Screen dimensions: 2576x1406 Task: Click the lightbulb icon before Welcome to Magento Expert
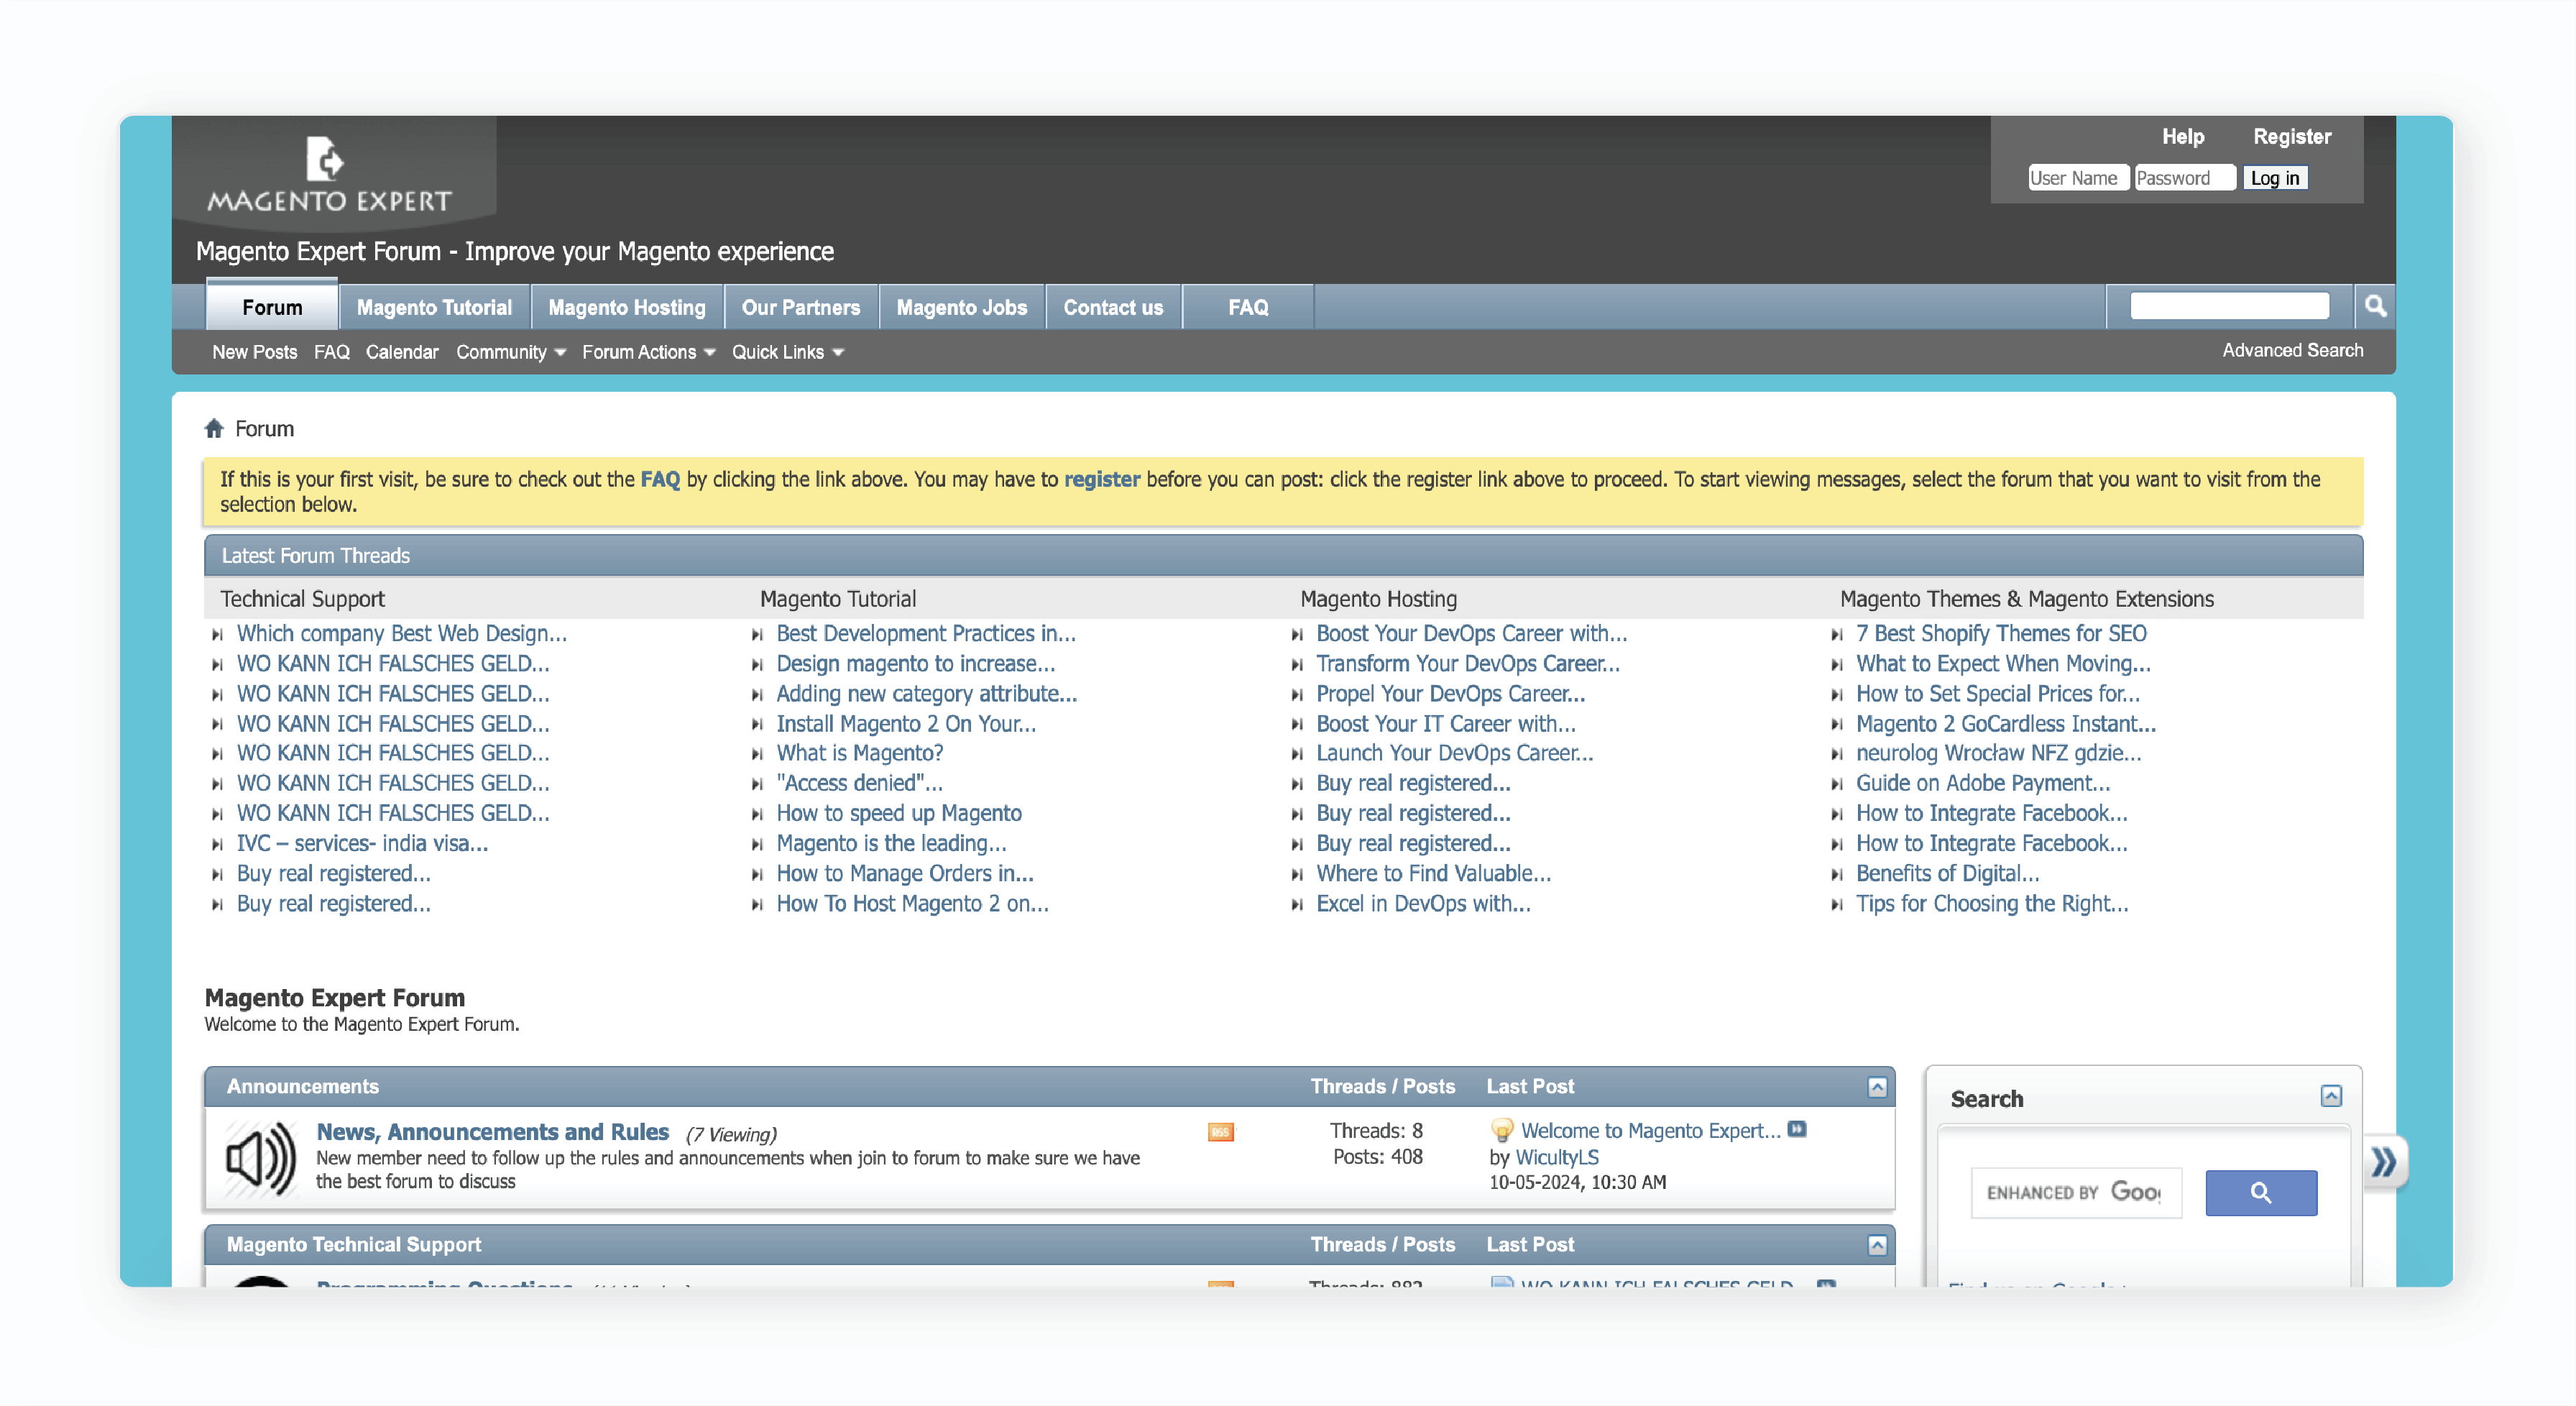tap(1501, 1130)
